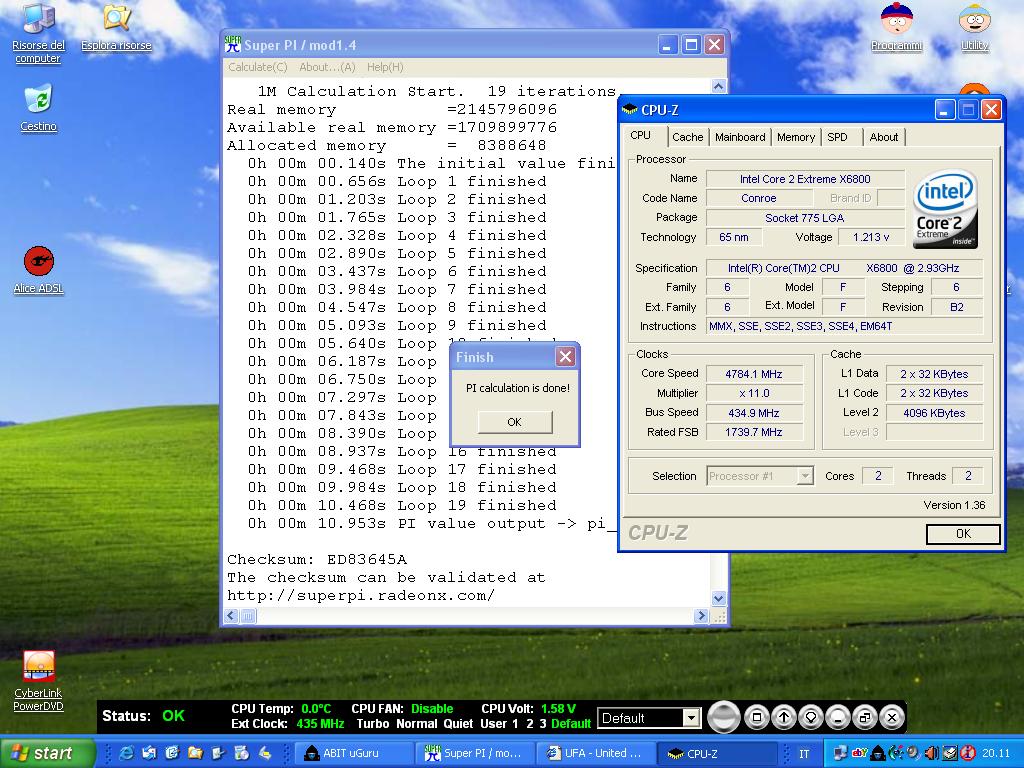Switch to the SPD tab in CPU-Z
This screenshot has width=1024, height=768.
point(837,137)
